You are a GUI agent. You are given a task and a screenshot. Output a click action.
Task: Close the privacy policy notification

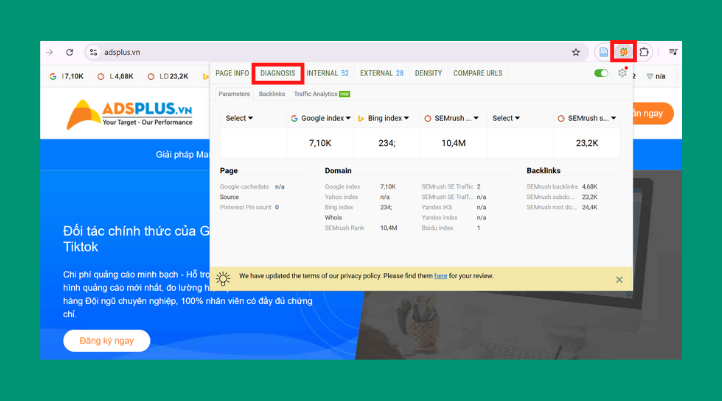pyautogui.click(x=619, y=279)
